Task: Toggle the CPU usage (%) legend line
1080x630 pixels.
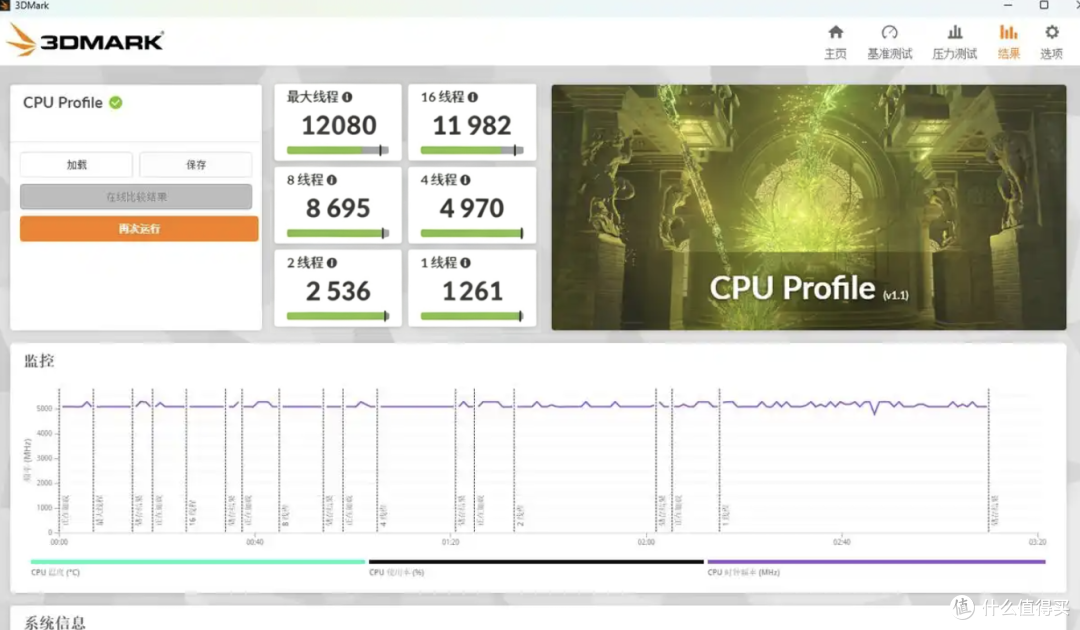Action: [x=536, y=562]
